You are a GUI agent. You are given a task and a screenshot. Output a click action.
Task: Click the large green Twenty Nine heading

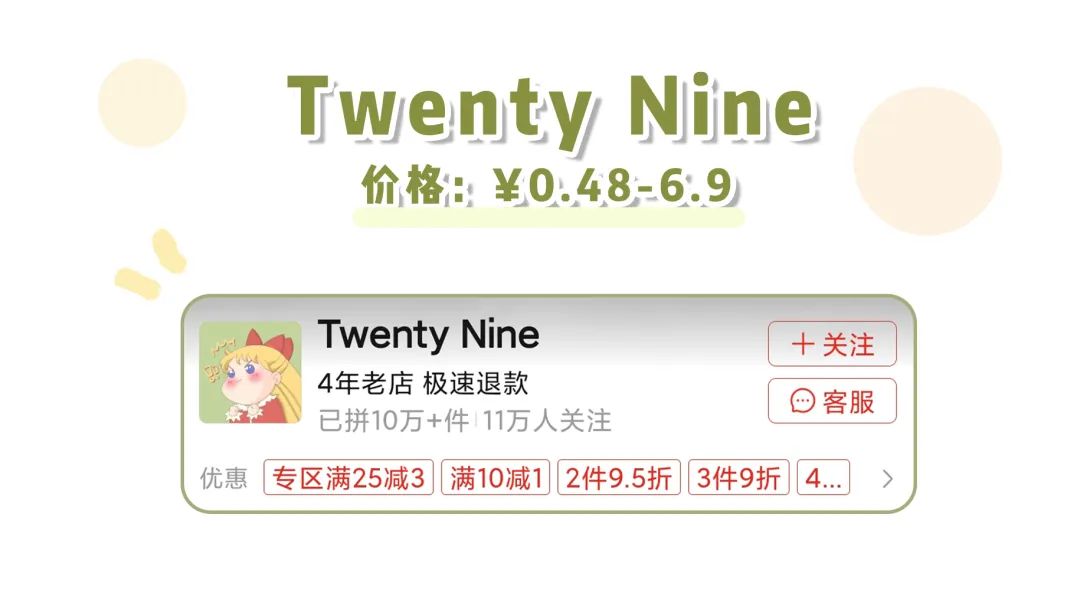coord(552,109)
